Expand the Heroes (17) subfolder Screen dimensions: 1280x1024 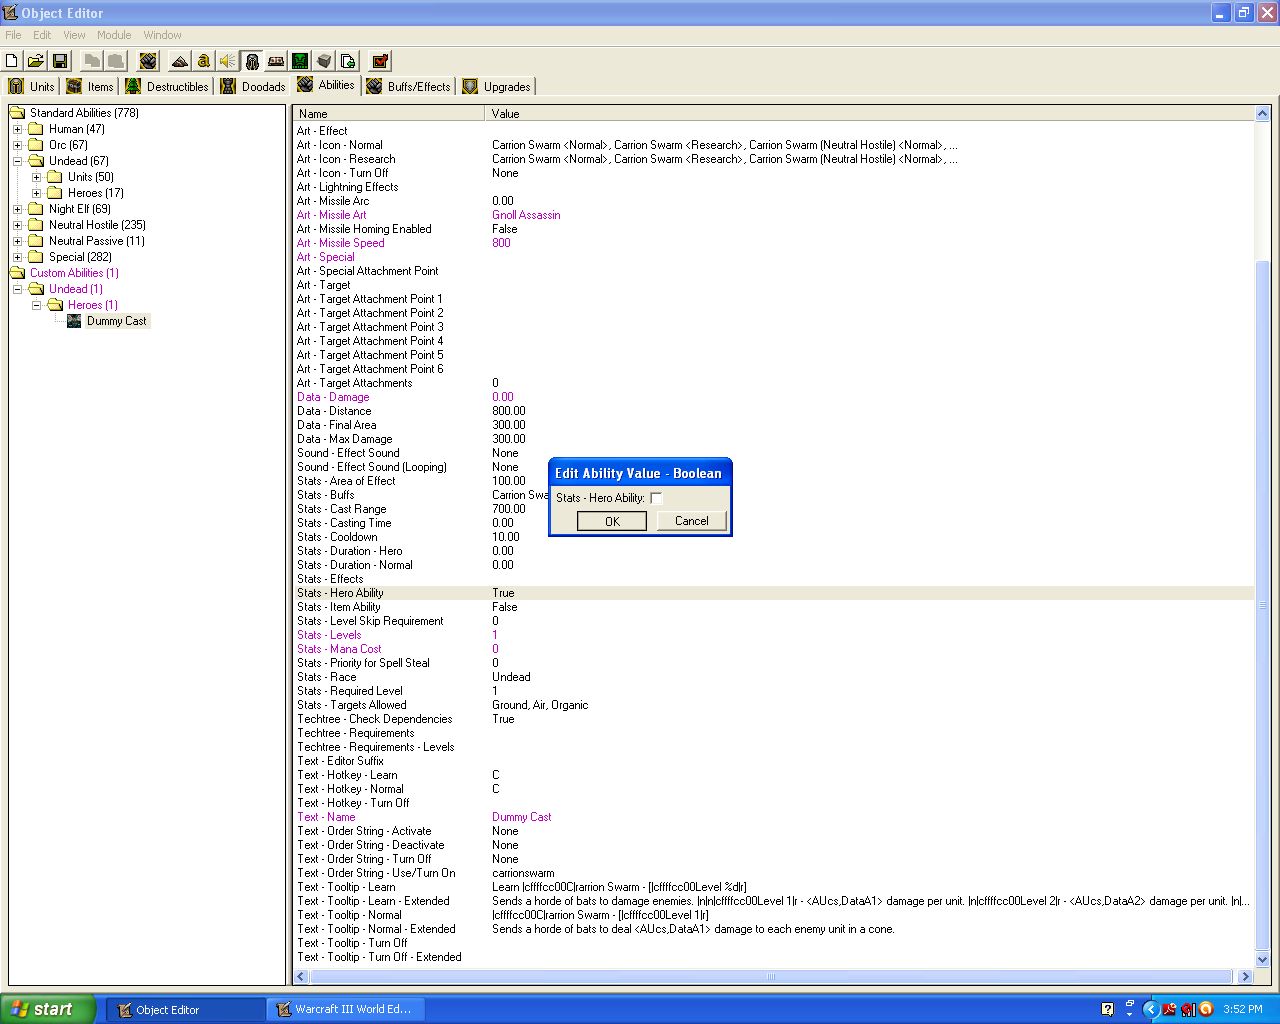(x=36, y=193)
